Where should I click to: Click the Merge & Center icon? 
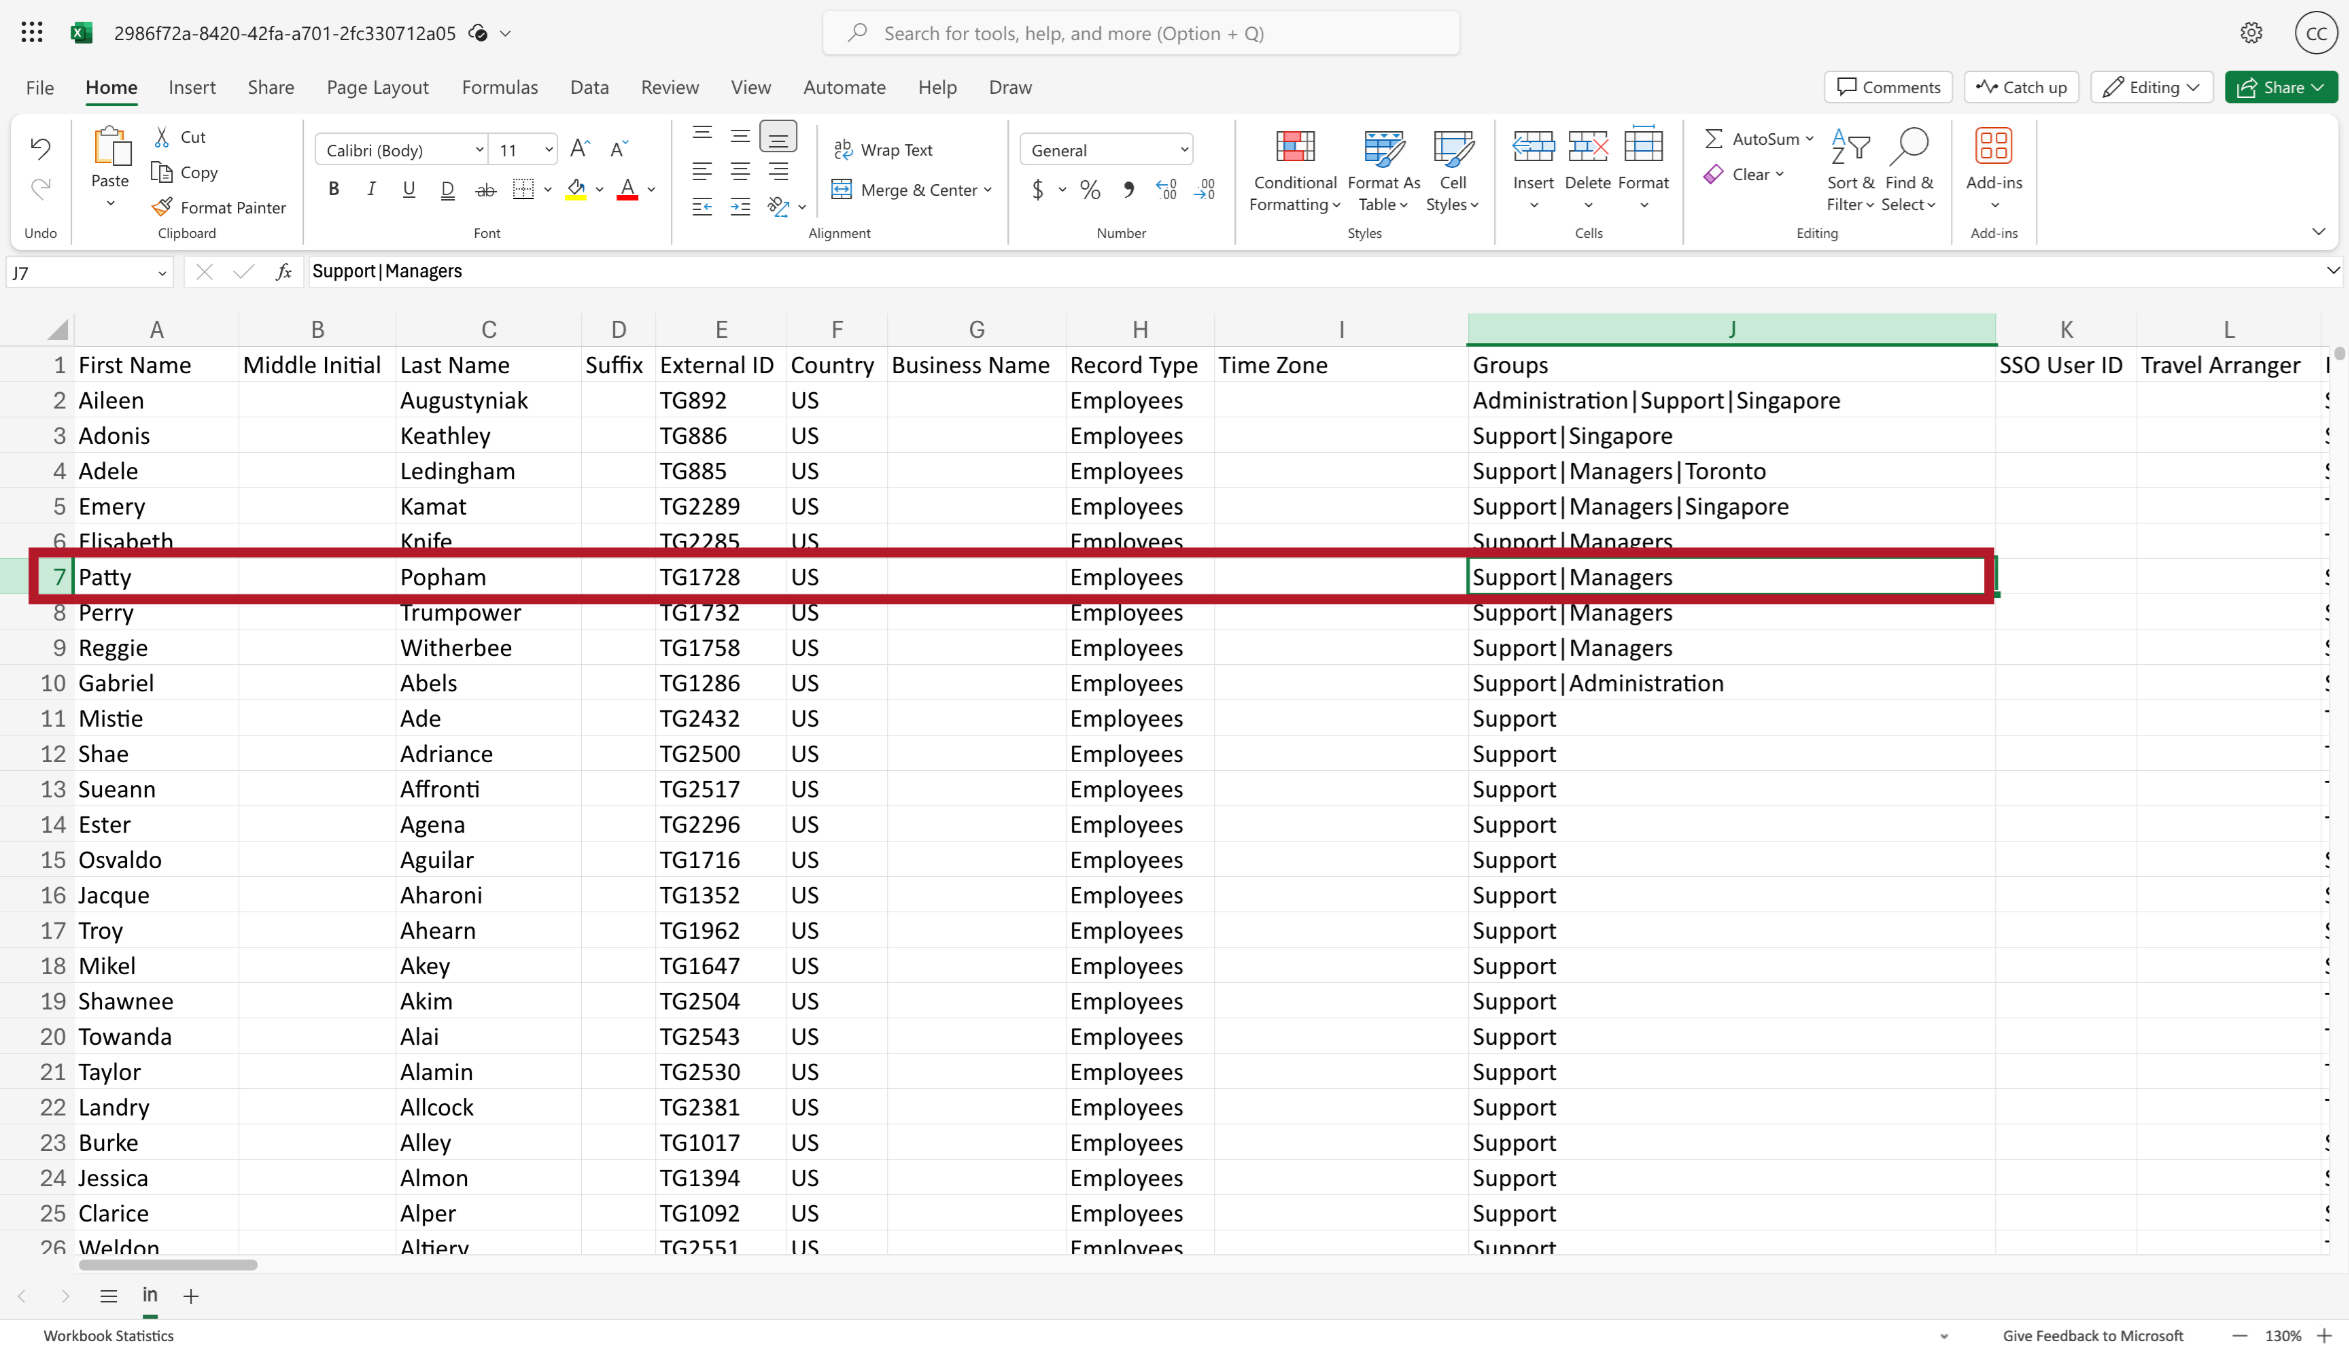[x=841, y=190]
